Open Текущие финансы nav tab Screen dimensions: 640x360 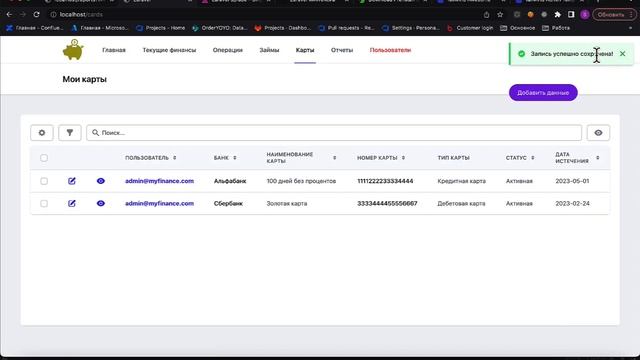[169, 50]
